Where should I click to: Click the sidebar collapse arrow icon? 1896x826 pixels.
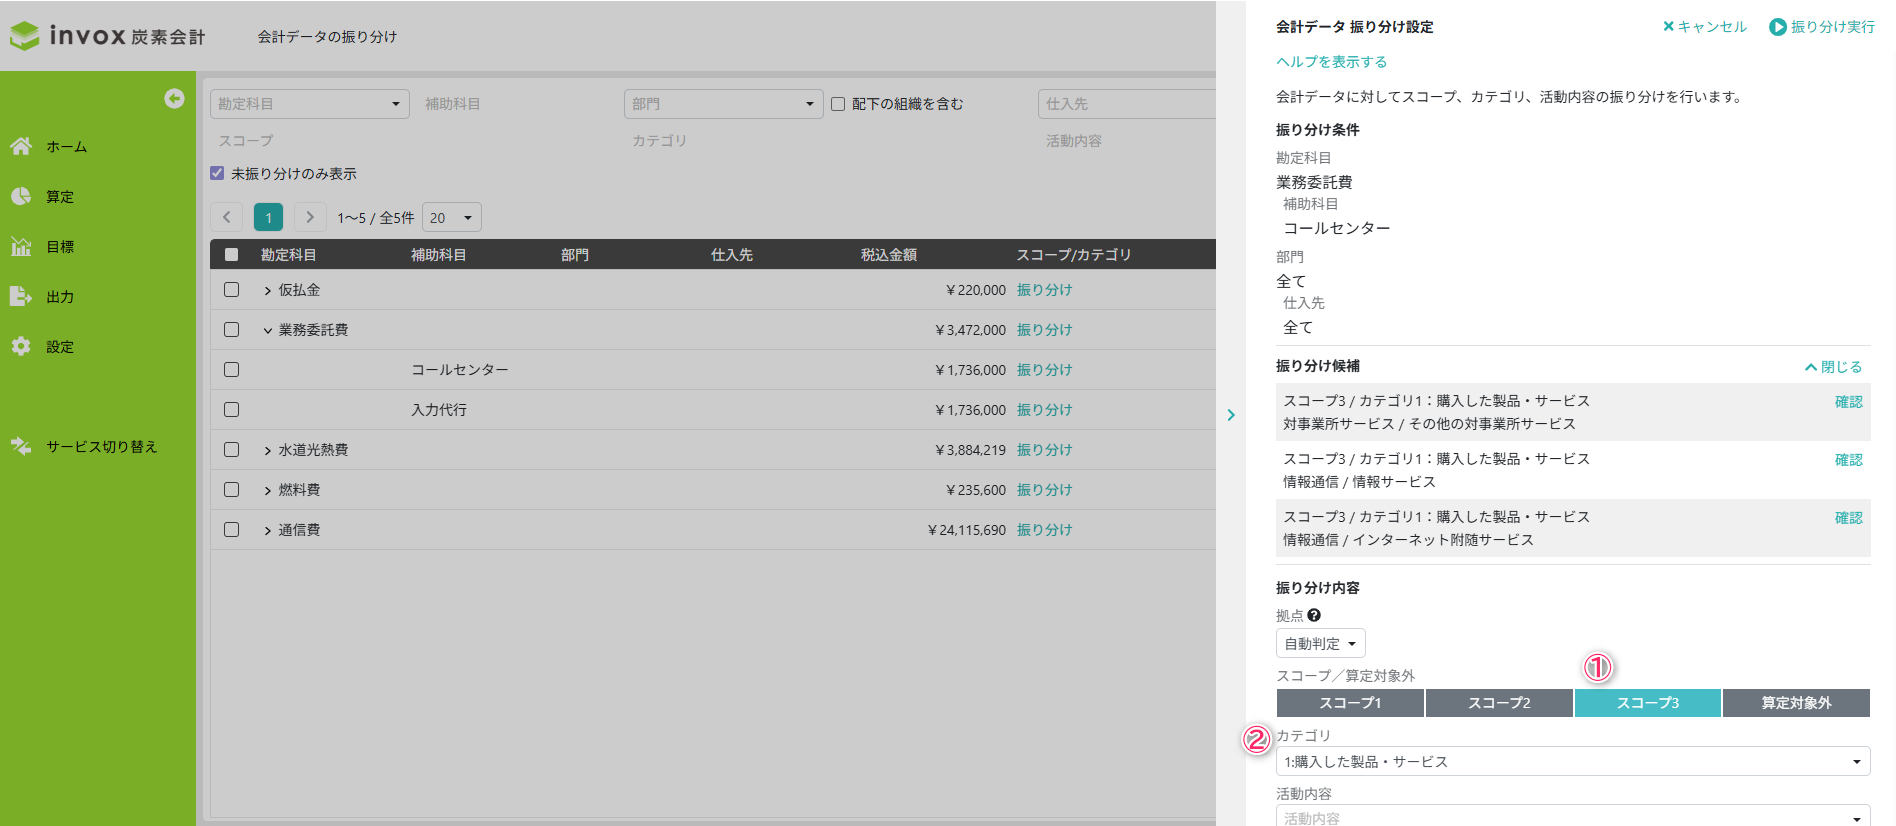[174, 98]
